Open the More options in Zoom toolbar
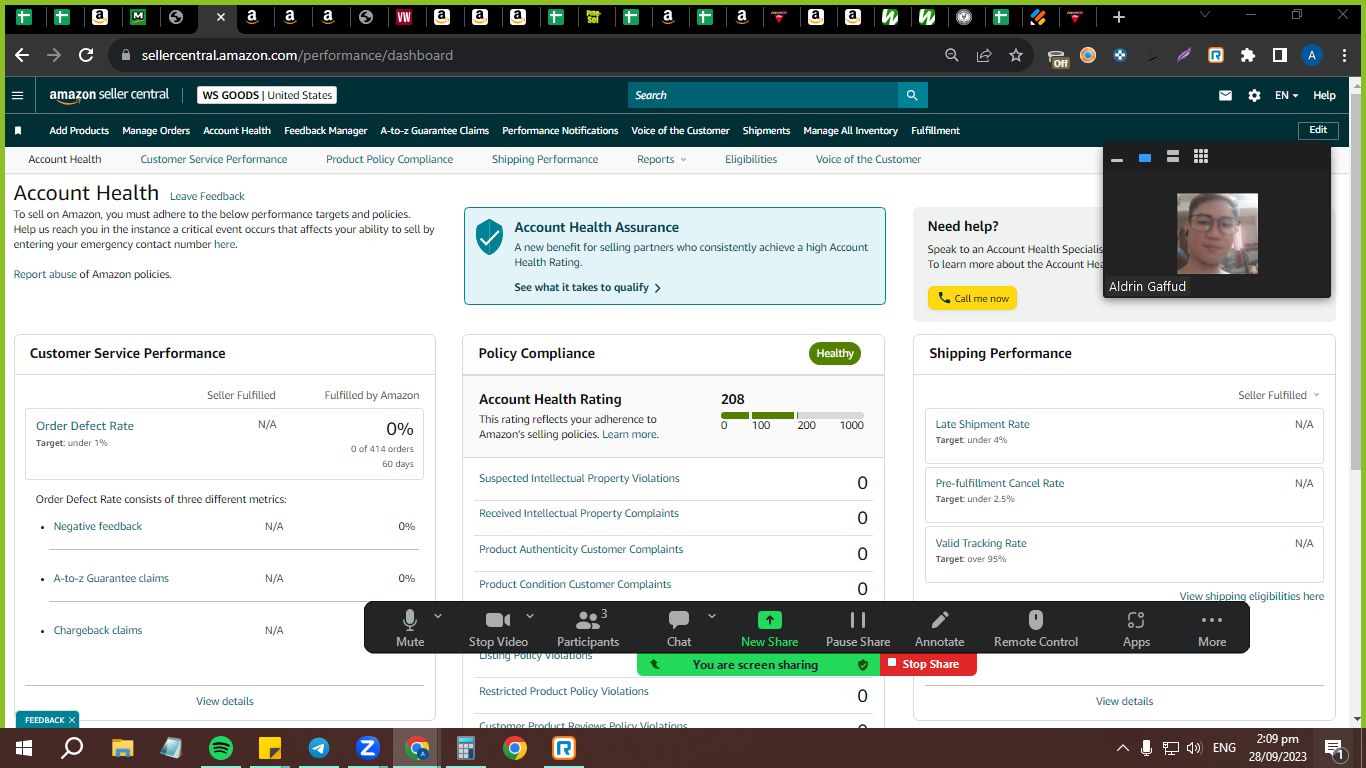 click(x=1212, y=627)
